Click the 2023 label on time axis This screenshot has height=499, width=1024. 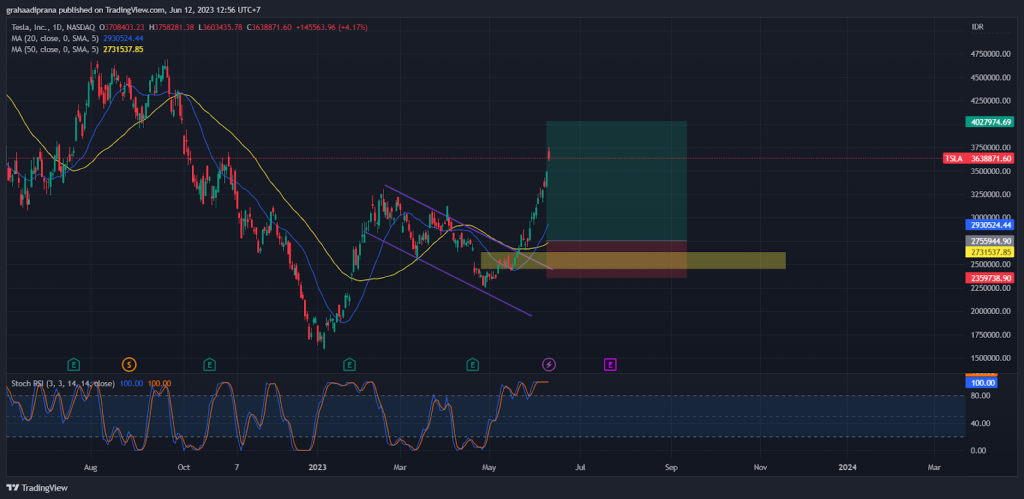click(317, 468)
